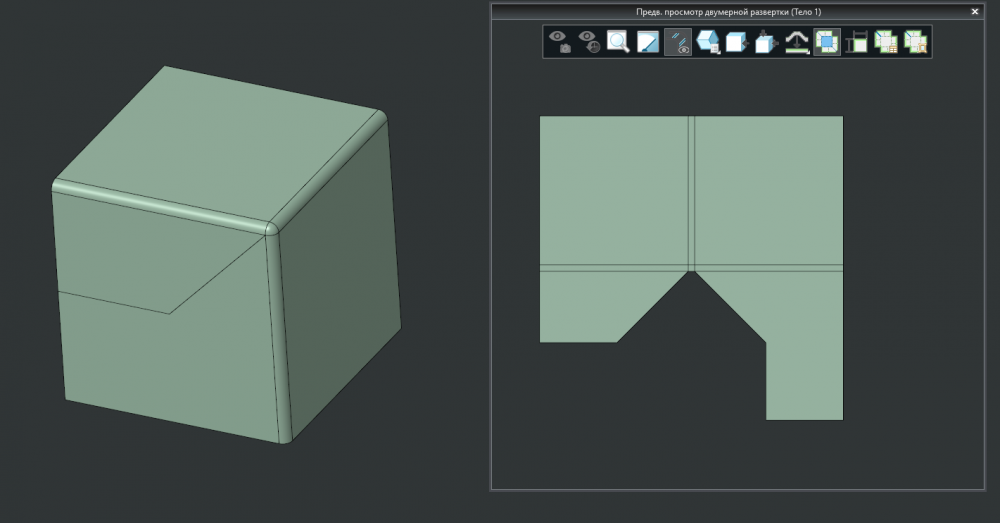Image resolution: width=1000 pixels, height=523 pixels.
Task: Click the upper-left square region of flat pattern
Action: 613,190
